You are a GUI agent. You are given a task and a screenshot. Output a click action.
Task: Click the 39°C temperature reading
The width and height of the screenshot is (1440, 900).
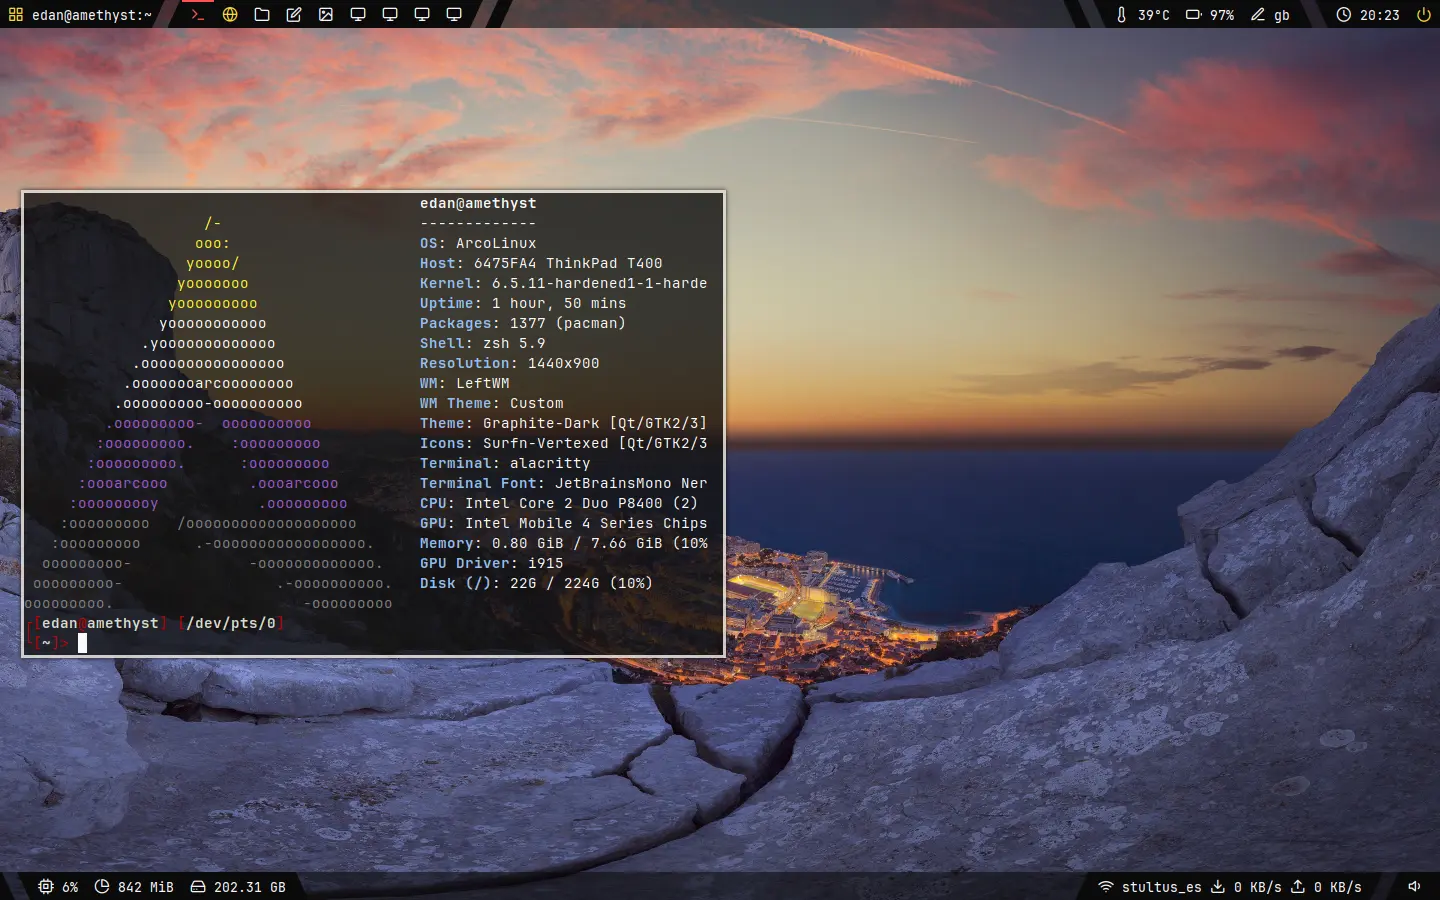pyautogui.click(x=1154, y=15)
